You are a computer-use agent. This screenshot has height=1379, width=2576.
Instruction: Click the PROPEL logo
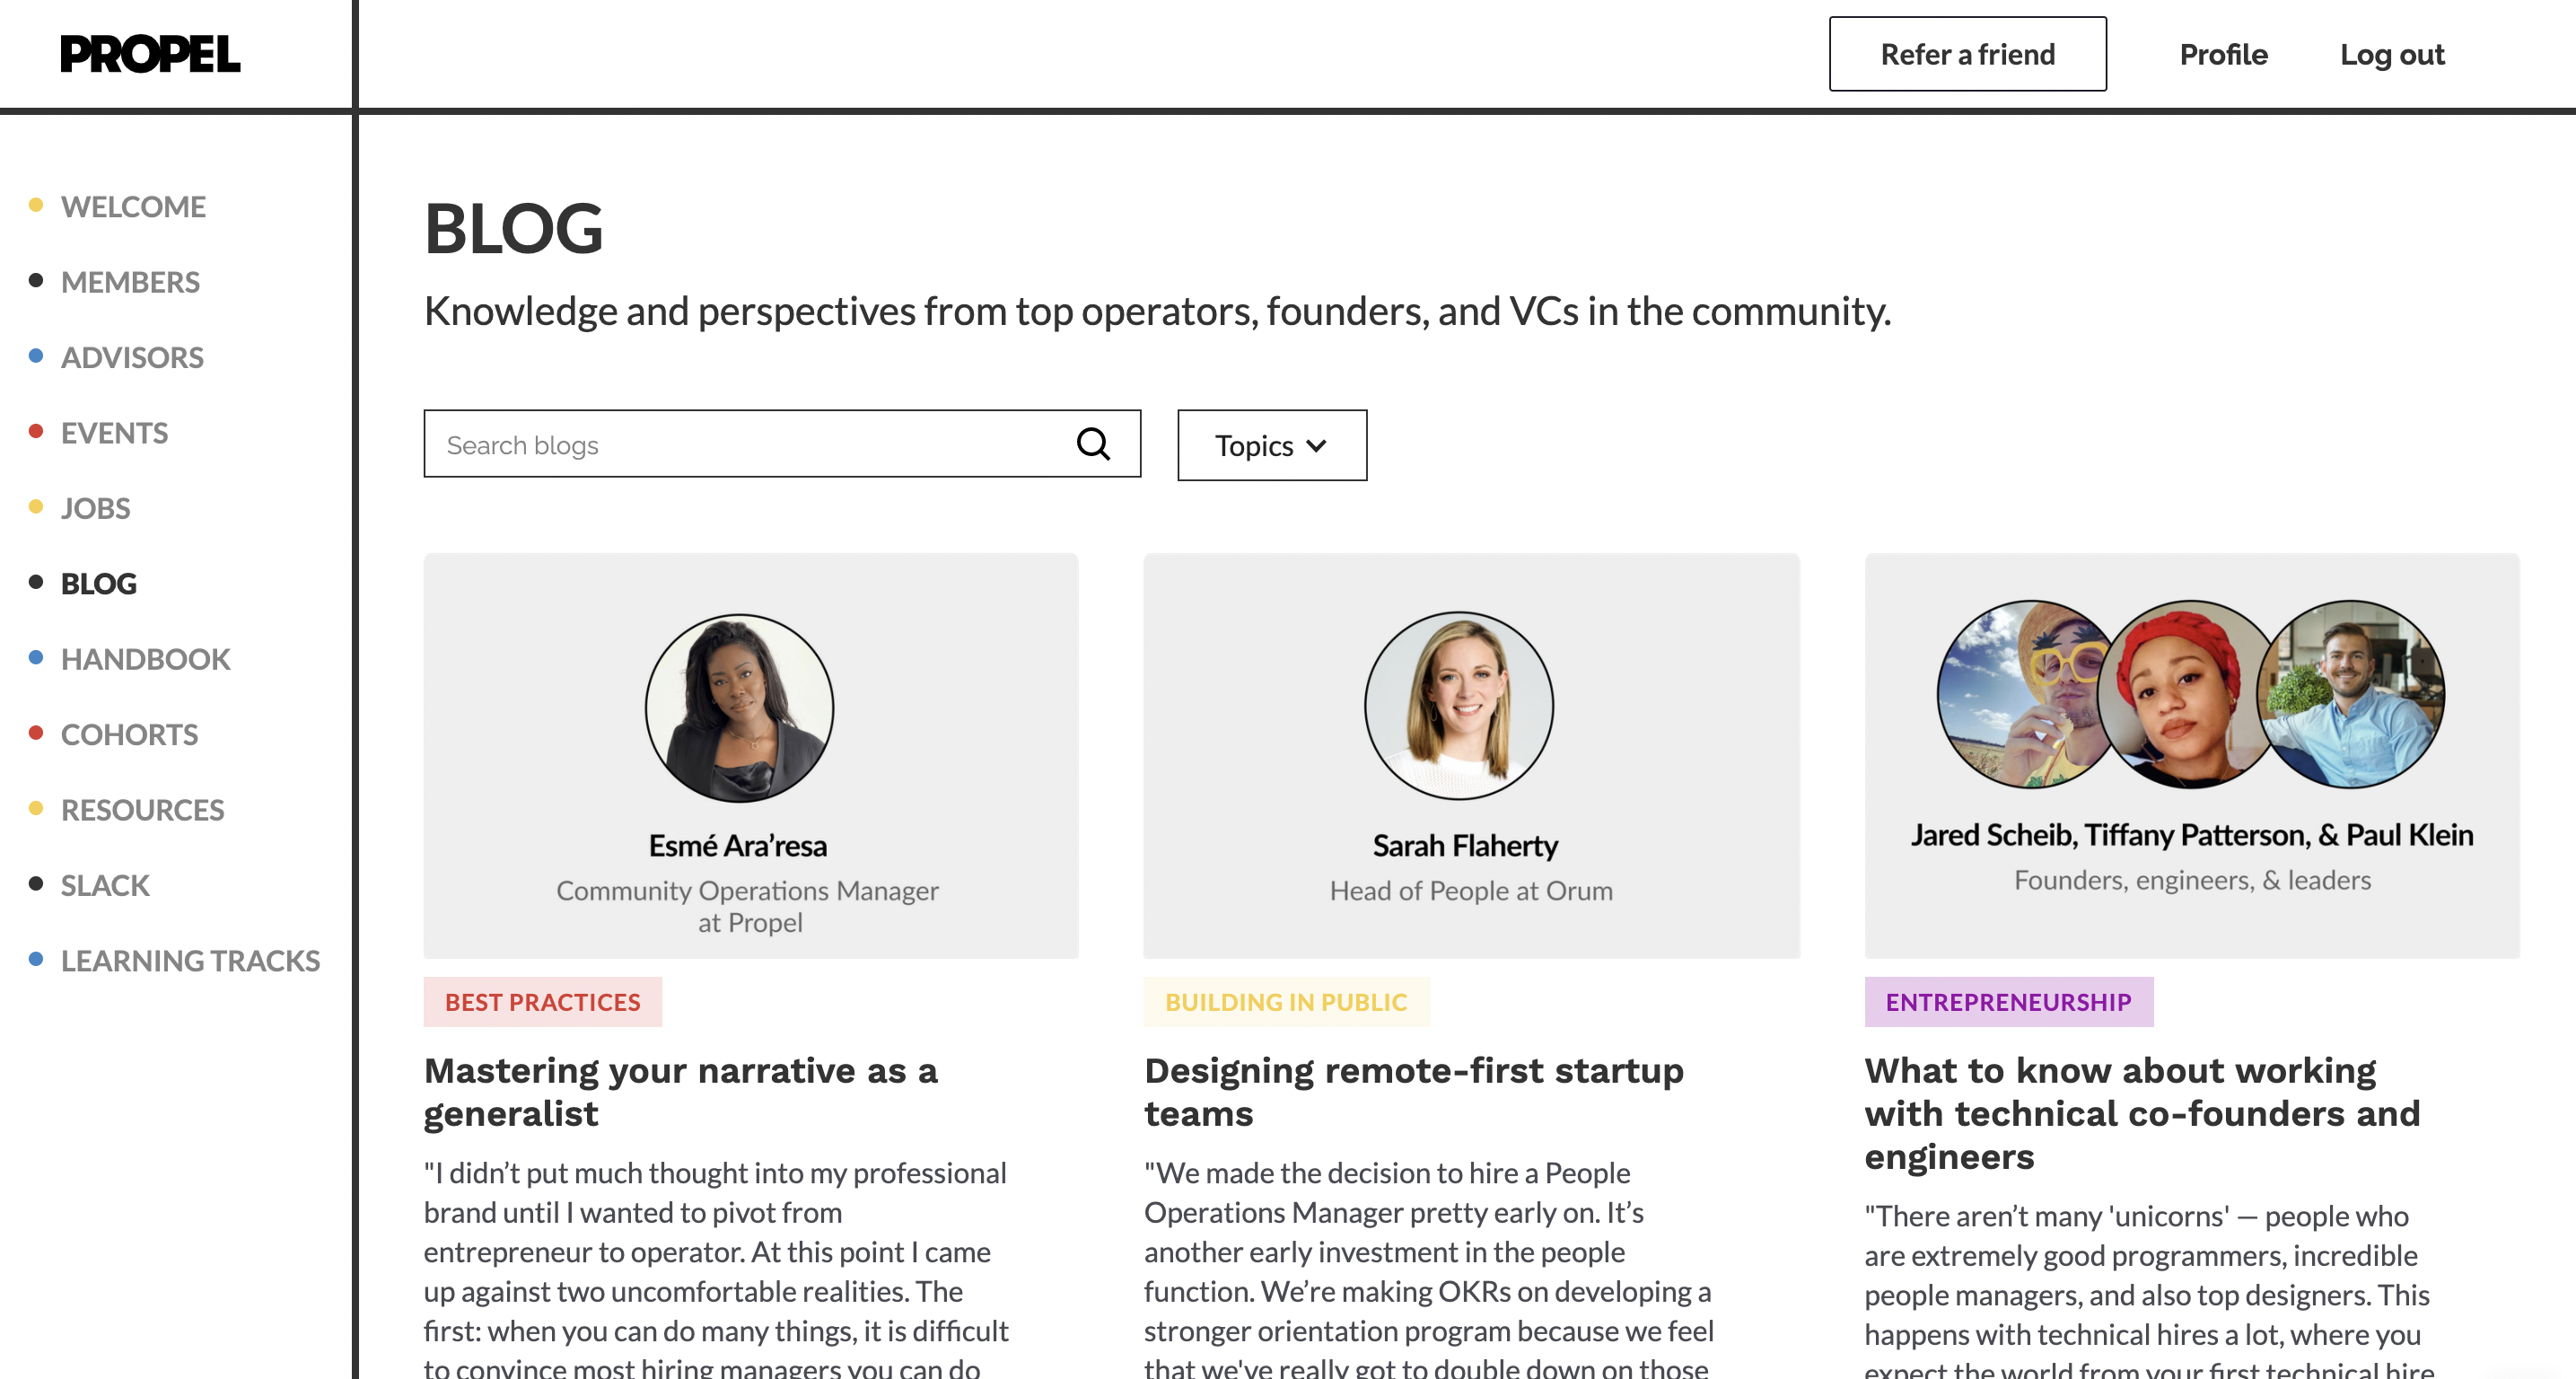(x=150, y=54)
